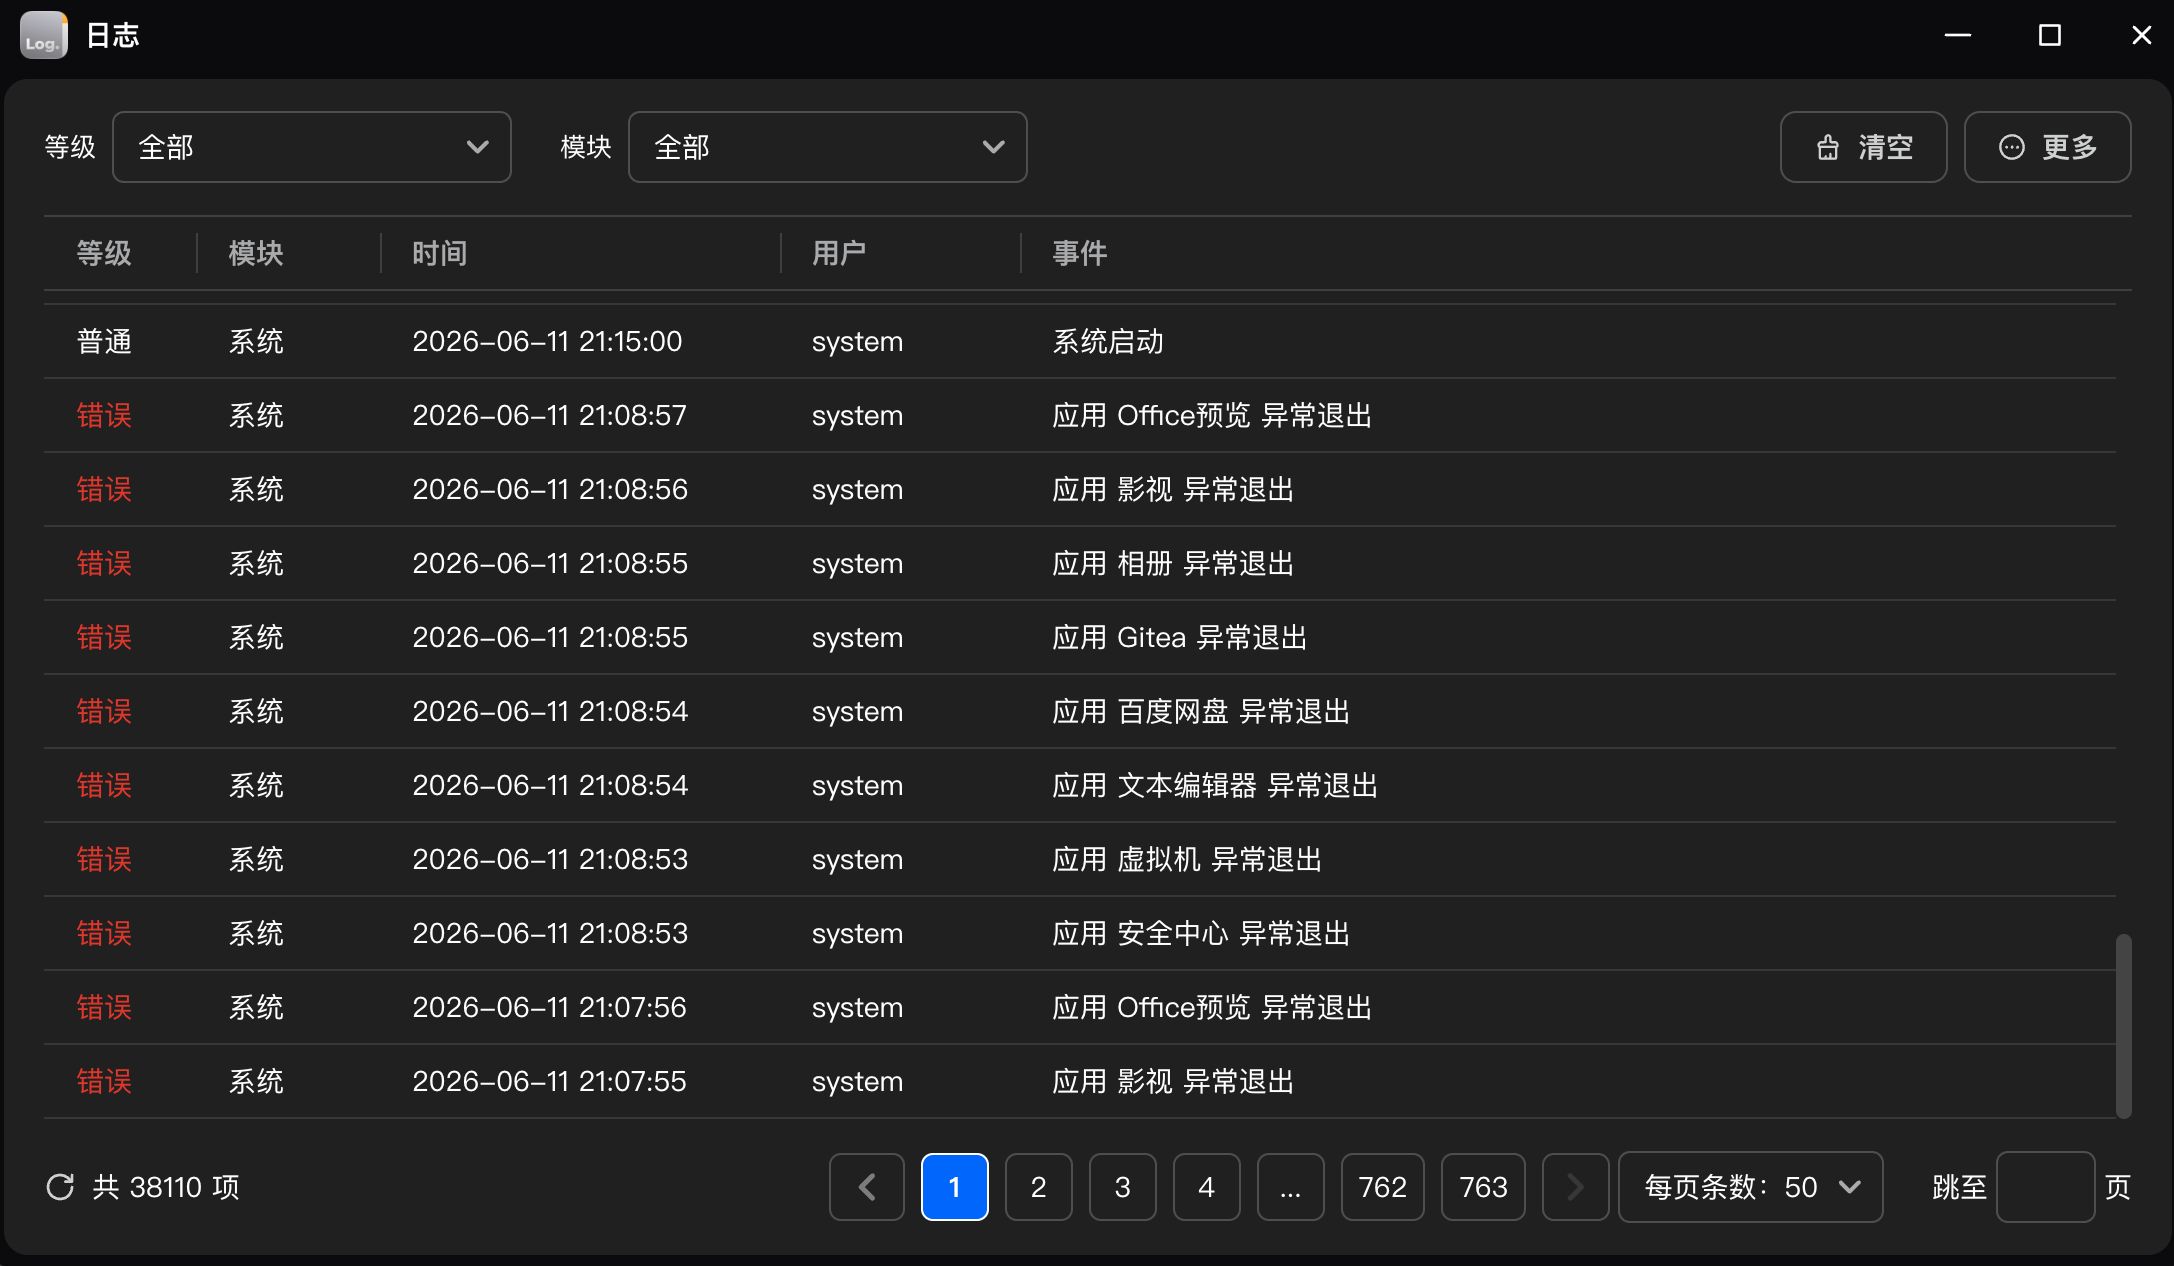Click the refresh icon beside 共 38110 项
The height and width of the screenshot is (1266, 2174).
[x=60, y=1187]
